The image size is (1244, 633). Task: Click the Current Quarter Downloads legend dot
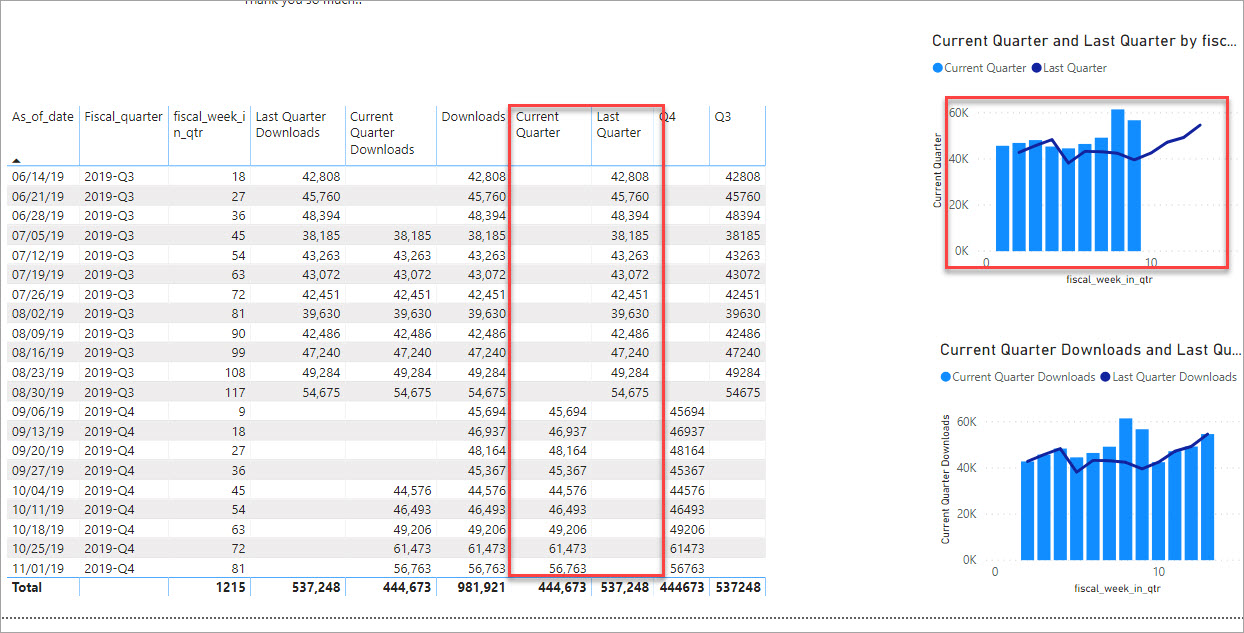pos(945,377)
